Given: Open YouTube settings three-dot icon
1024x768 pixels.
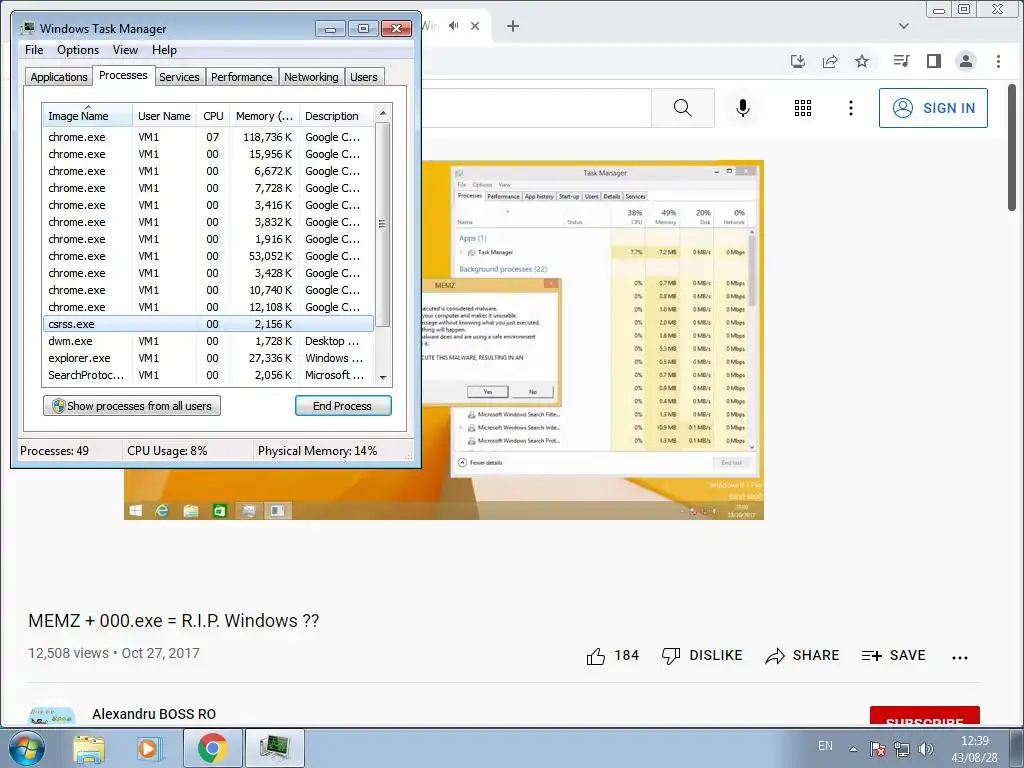Looking at the screenshot, I should coord(850,108).
